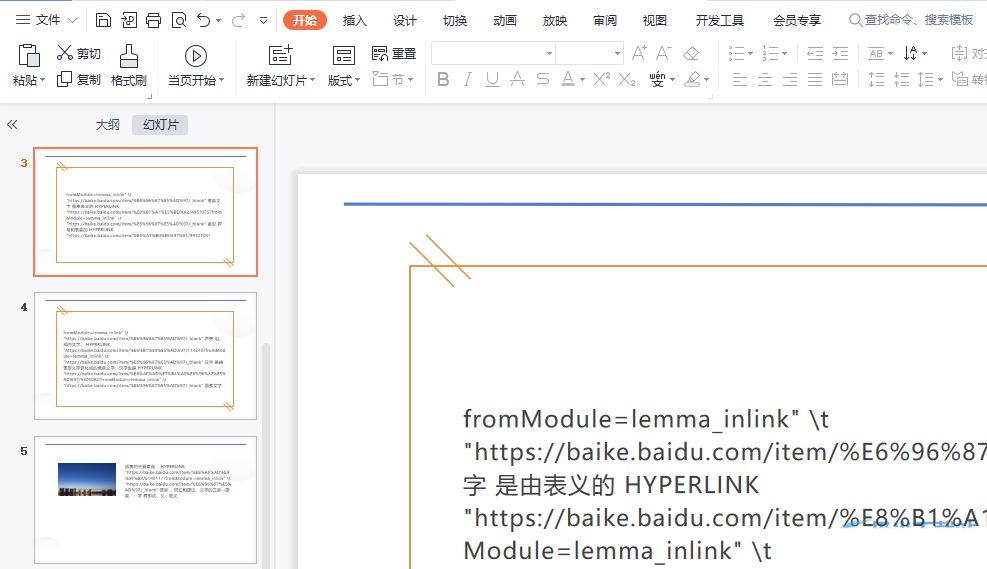Switch to the 幻灯片 panel tab
Viewport: 987px width, 569px height.
[161, 125]
